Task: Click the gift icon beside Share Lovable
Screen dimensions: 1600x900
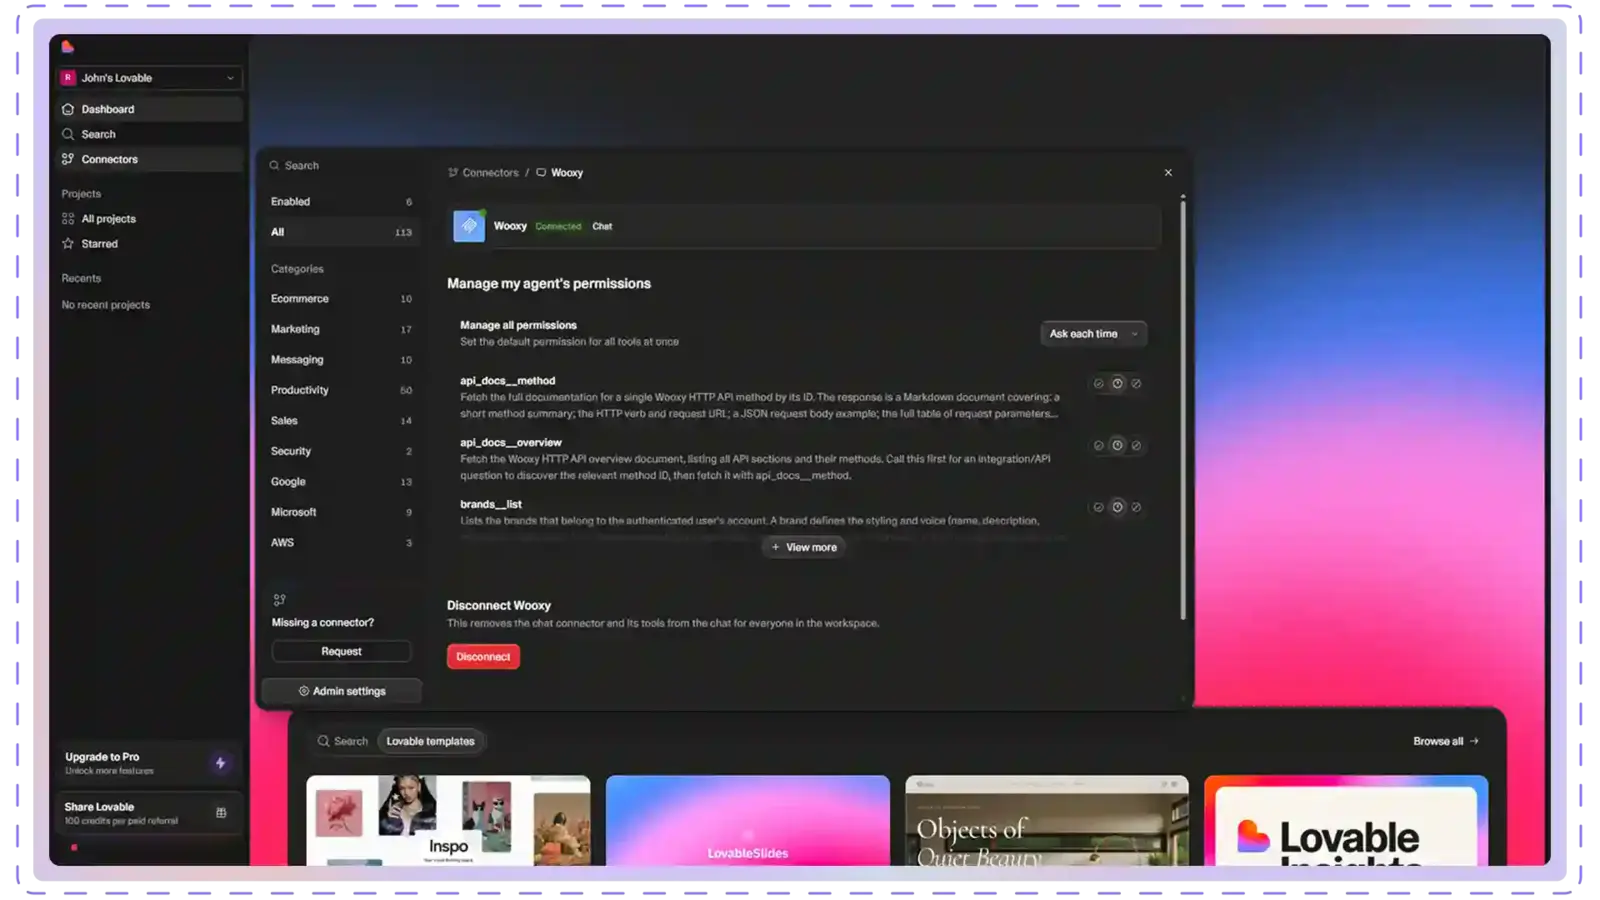Action: pos(221,813)
